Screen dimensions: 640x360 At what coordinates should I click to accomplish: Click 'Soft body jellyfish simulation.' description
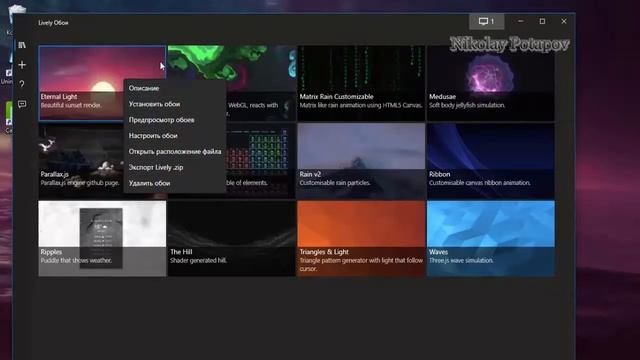pos(467,105)
